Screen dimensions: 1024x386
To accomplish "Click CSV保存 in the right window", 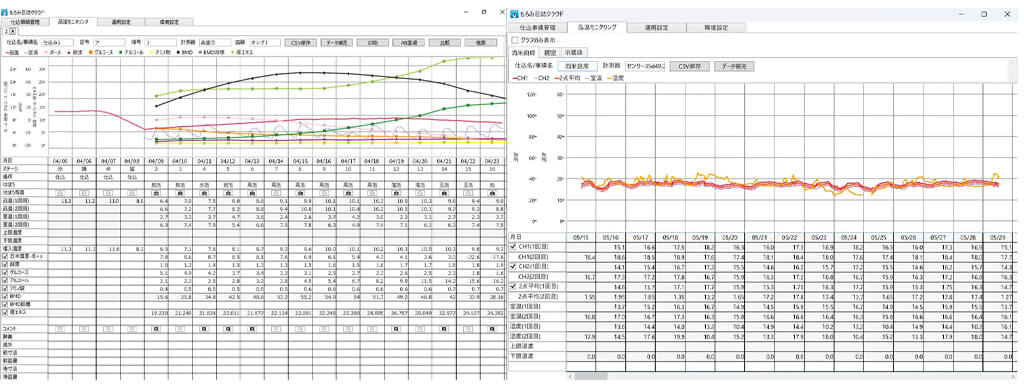I will coord(690,66).
